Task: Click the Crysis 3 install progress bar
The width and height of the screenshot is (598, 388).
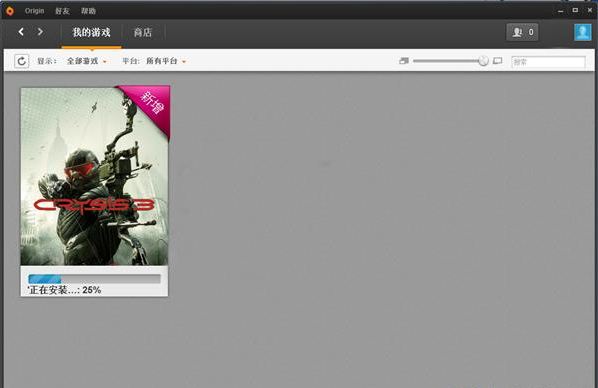Action: tap(94, 279)
